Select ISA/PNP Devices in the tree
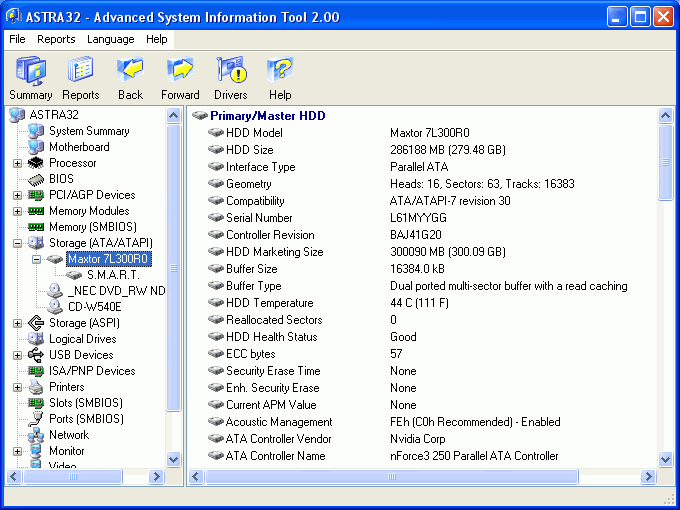Screen dimensions: 680x510 pyautogui.click(x=92, y=371)
